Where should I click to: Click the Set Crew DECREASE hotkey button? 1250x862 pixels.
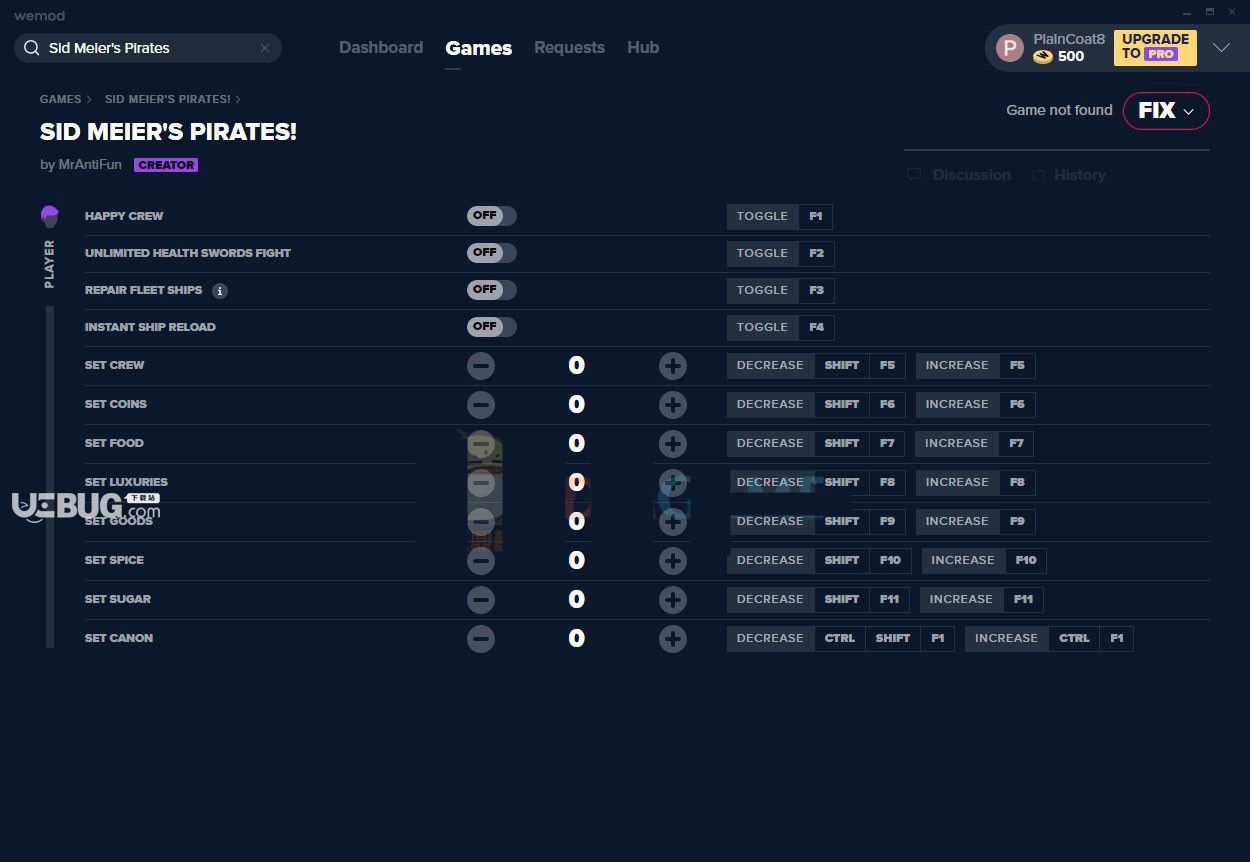pyautogui.click(x=817, y=366)
